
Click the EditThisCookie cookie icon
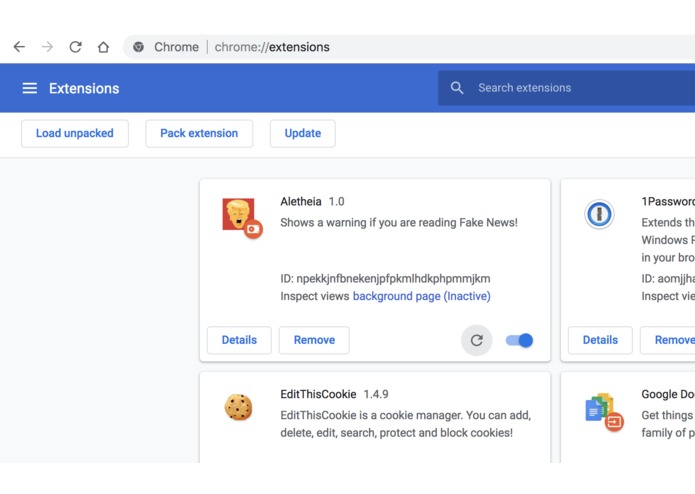(238, 407)
